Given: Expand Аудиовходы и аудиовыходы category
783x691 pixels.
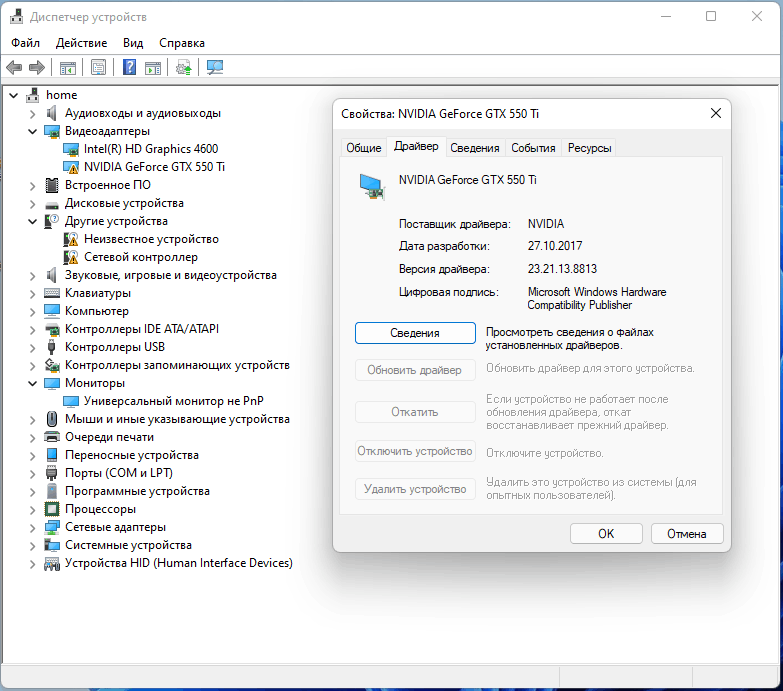Looking at the screenshot, I should point(32,114).
